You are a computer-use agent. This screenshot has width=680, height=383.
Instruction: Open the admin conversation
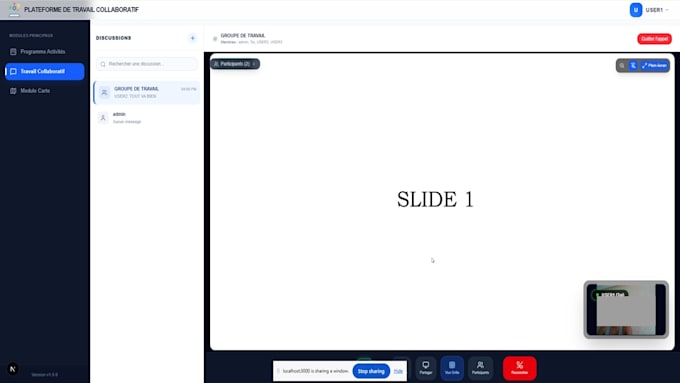click(x=147, y=118)
